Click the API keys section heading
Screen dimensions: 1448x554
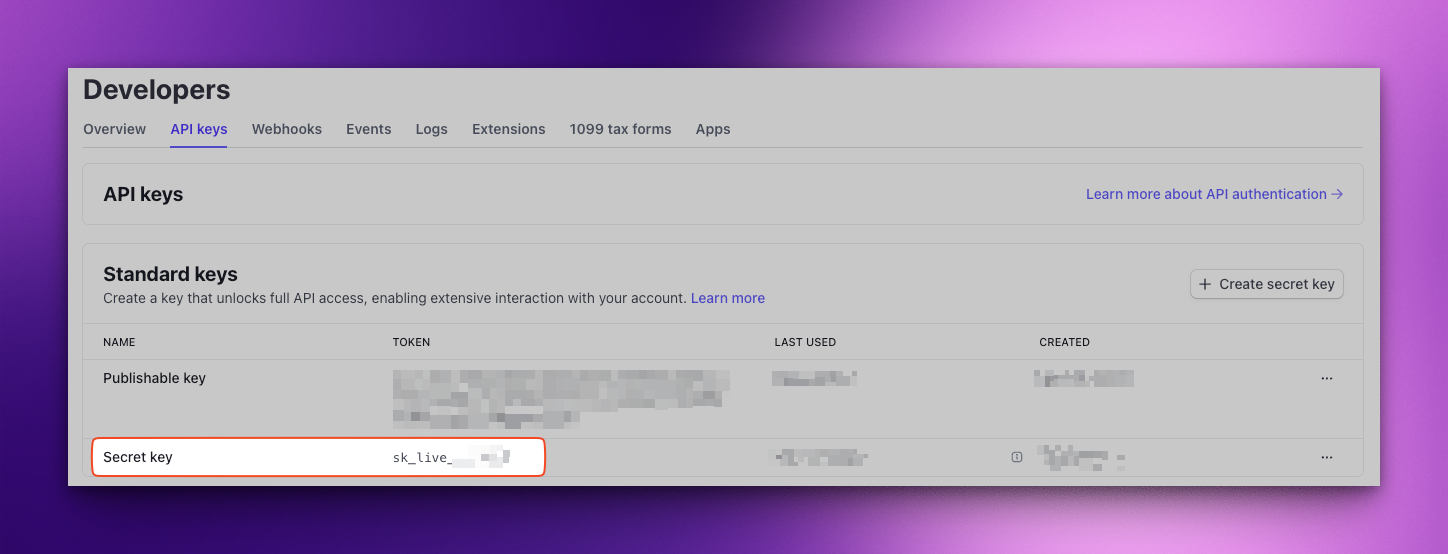[x=143, y=194]
